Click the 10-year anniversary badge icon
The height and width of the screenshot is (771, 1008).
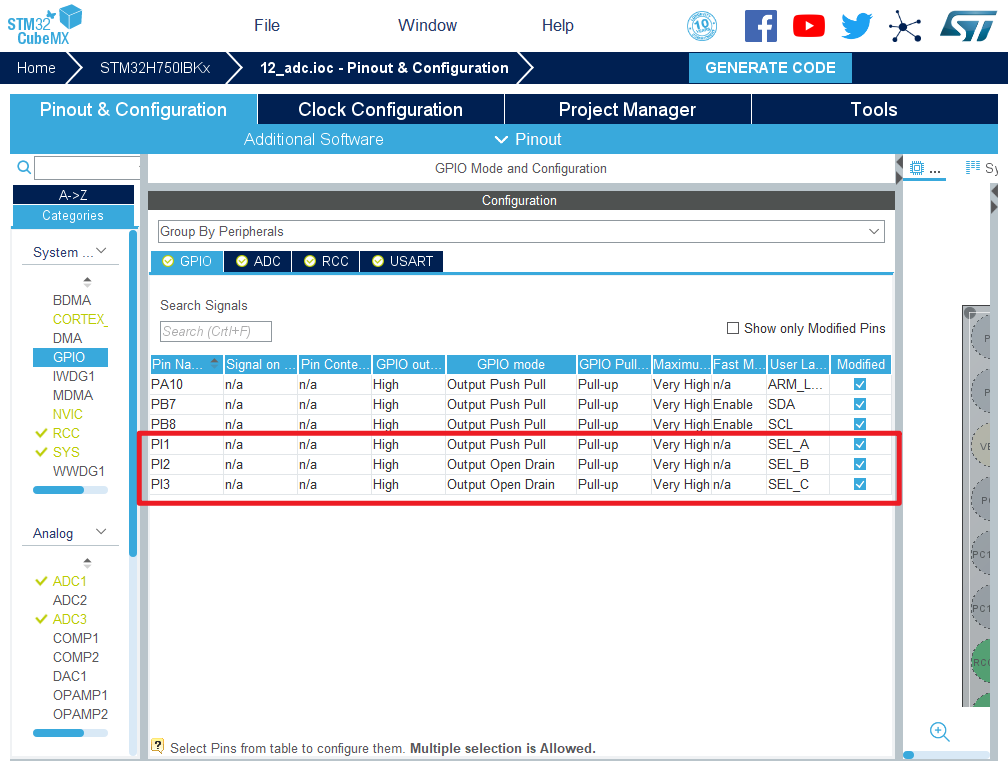pyautogui.click(x=702, y=26)
